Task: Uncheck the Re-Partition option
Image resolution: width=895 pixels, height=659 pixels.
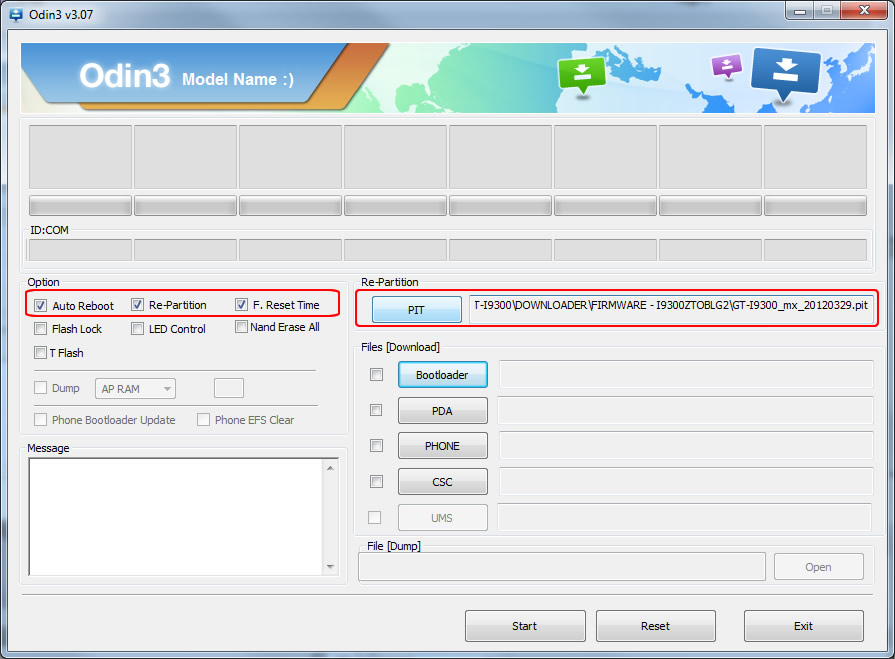Action: [x=138, y=305]
